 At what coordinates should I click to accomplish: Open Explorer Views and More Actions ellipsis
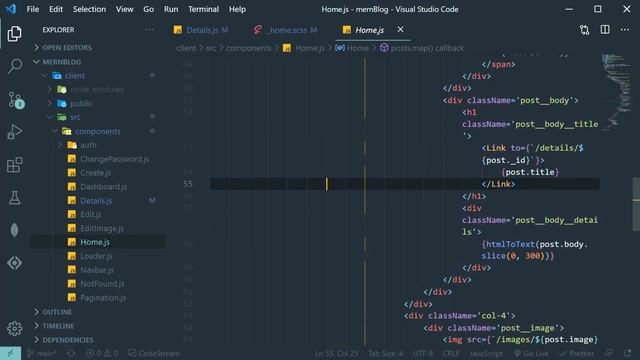[x=149, y=30]
